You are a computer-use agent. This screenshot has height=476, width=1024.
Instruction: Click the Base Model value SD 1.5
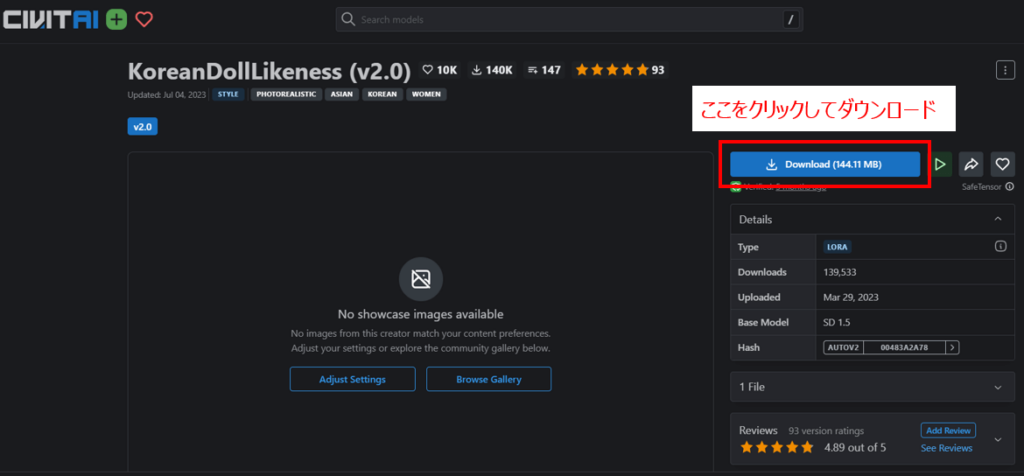(x=837, y=323)
